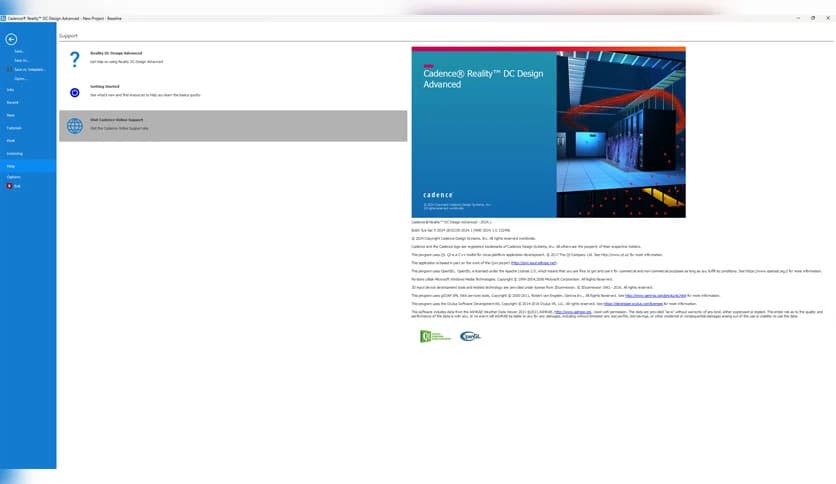Open the Oculus developer licenses hyperlink
The width and height of the screenshot is (836, 484).
(x=633, y=304)
